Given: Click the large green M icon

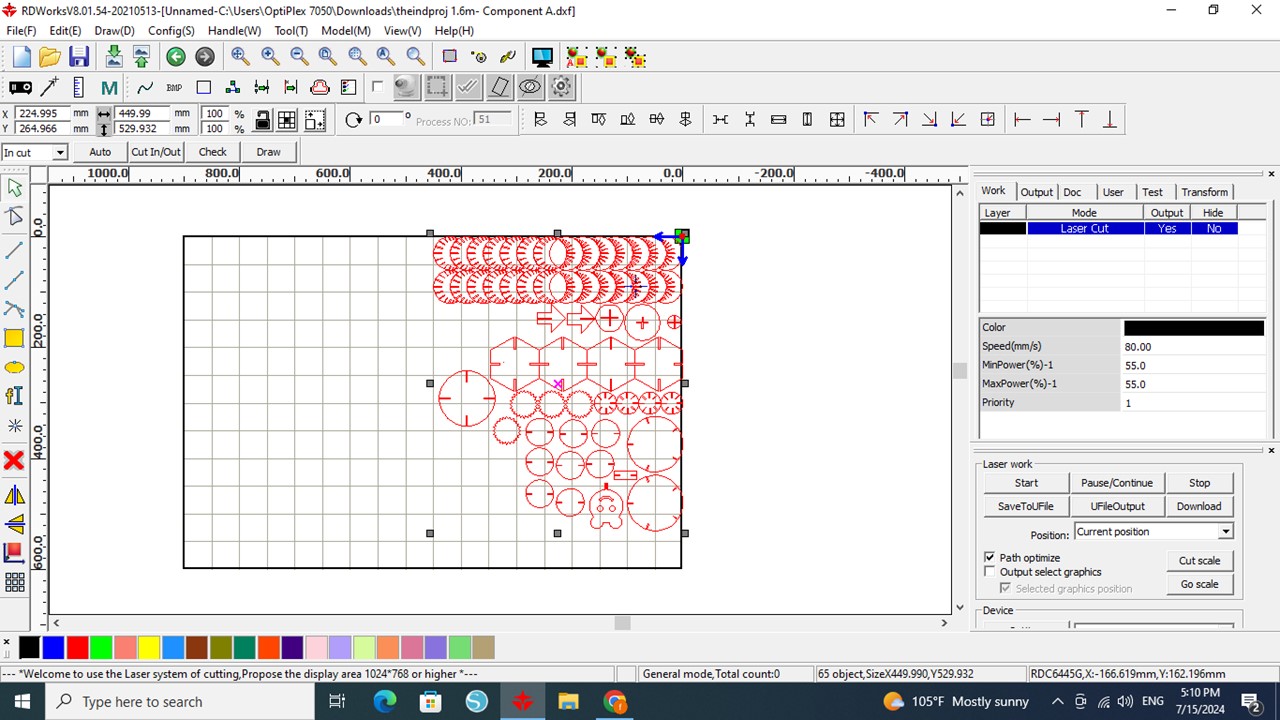Looking at the screenshot, I should pos(109,87).
